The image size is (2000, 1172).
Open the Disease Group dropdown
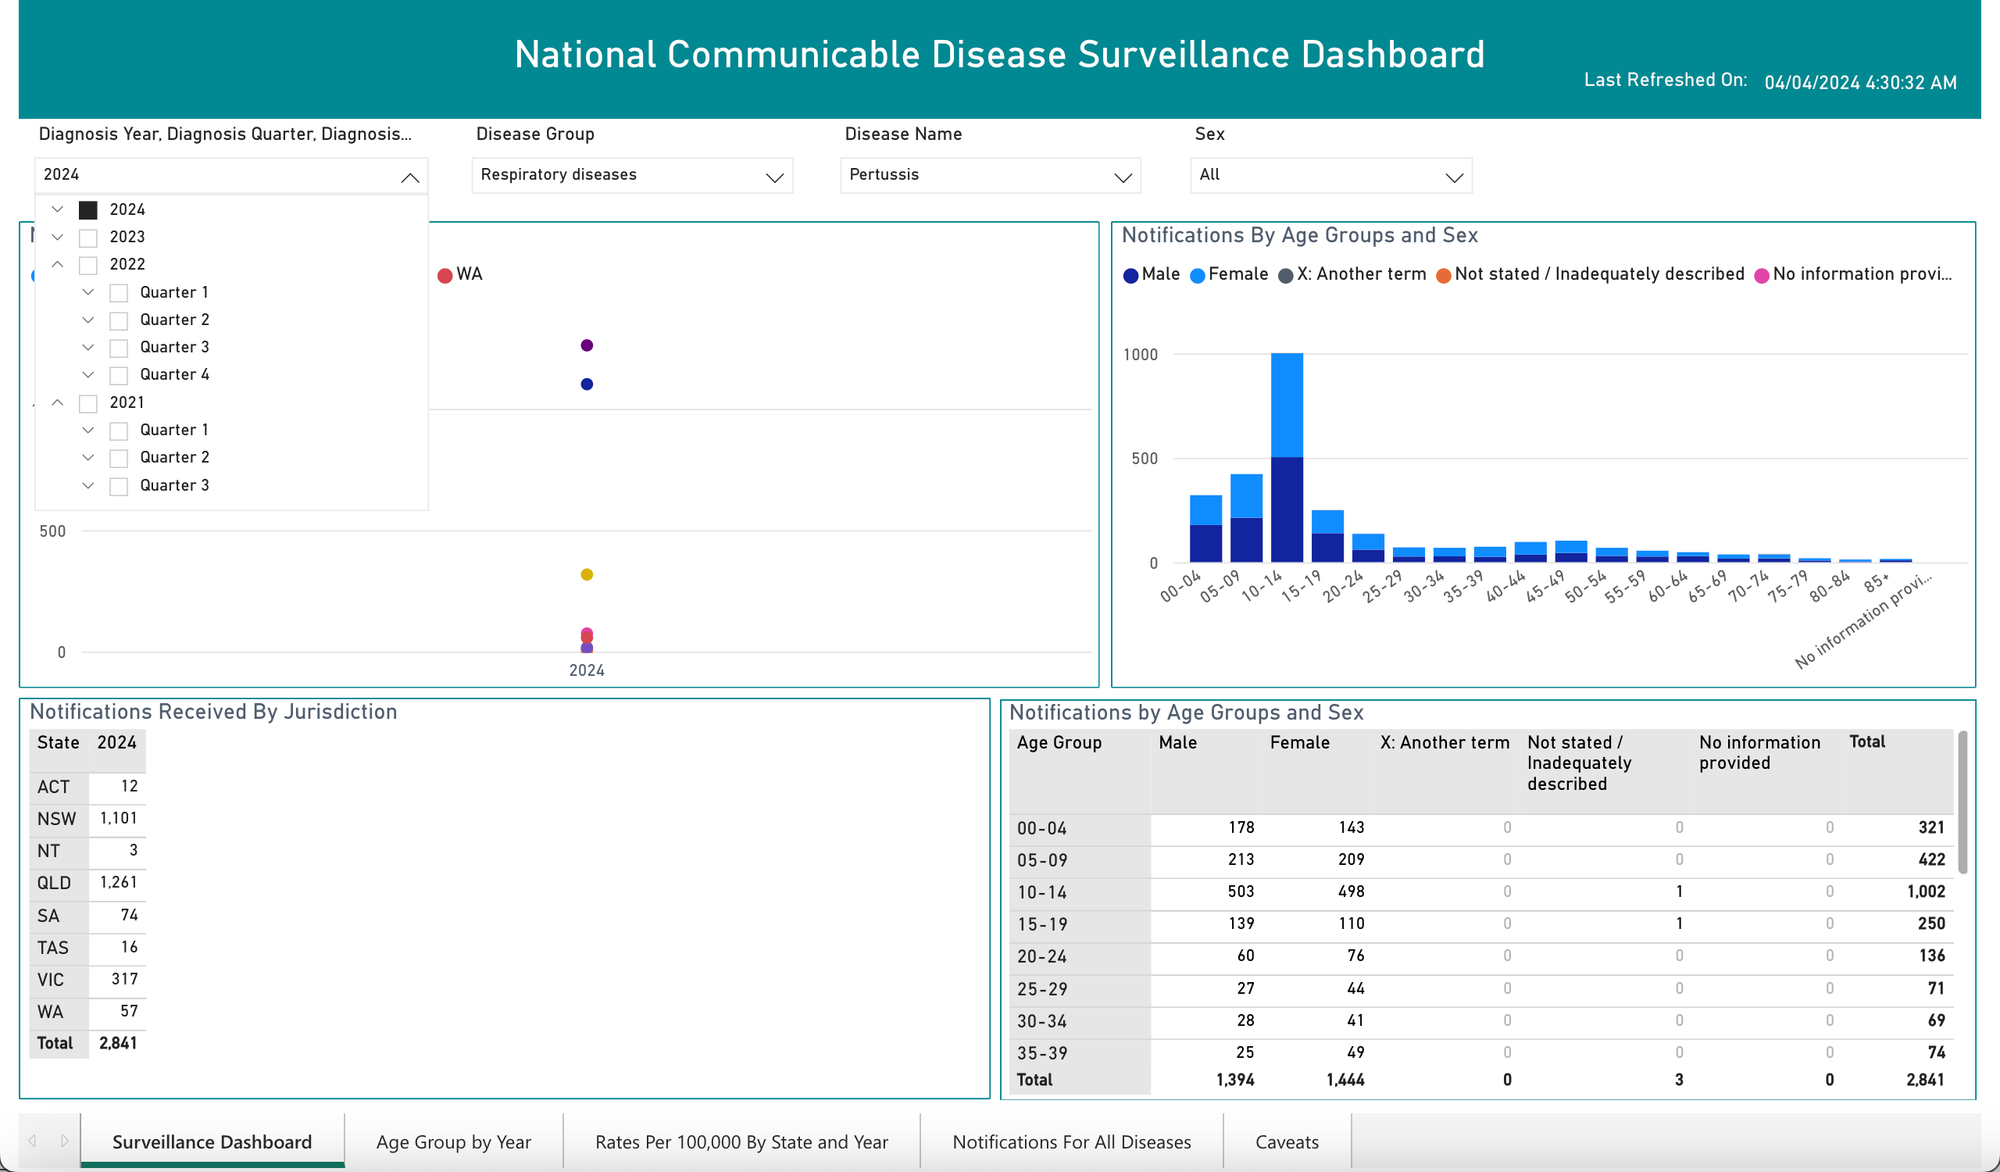(632, 175)
